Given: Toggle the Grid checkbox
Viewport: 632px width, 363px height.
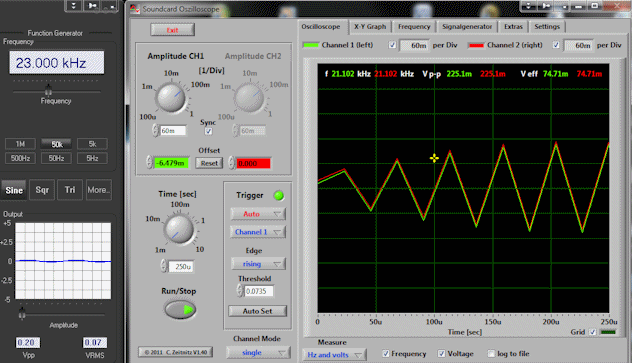Looking at the screenshot, I should click(x=592, y=332).
